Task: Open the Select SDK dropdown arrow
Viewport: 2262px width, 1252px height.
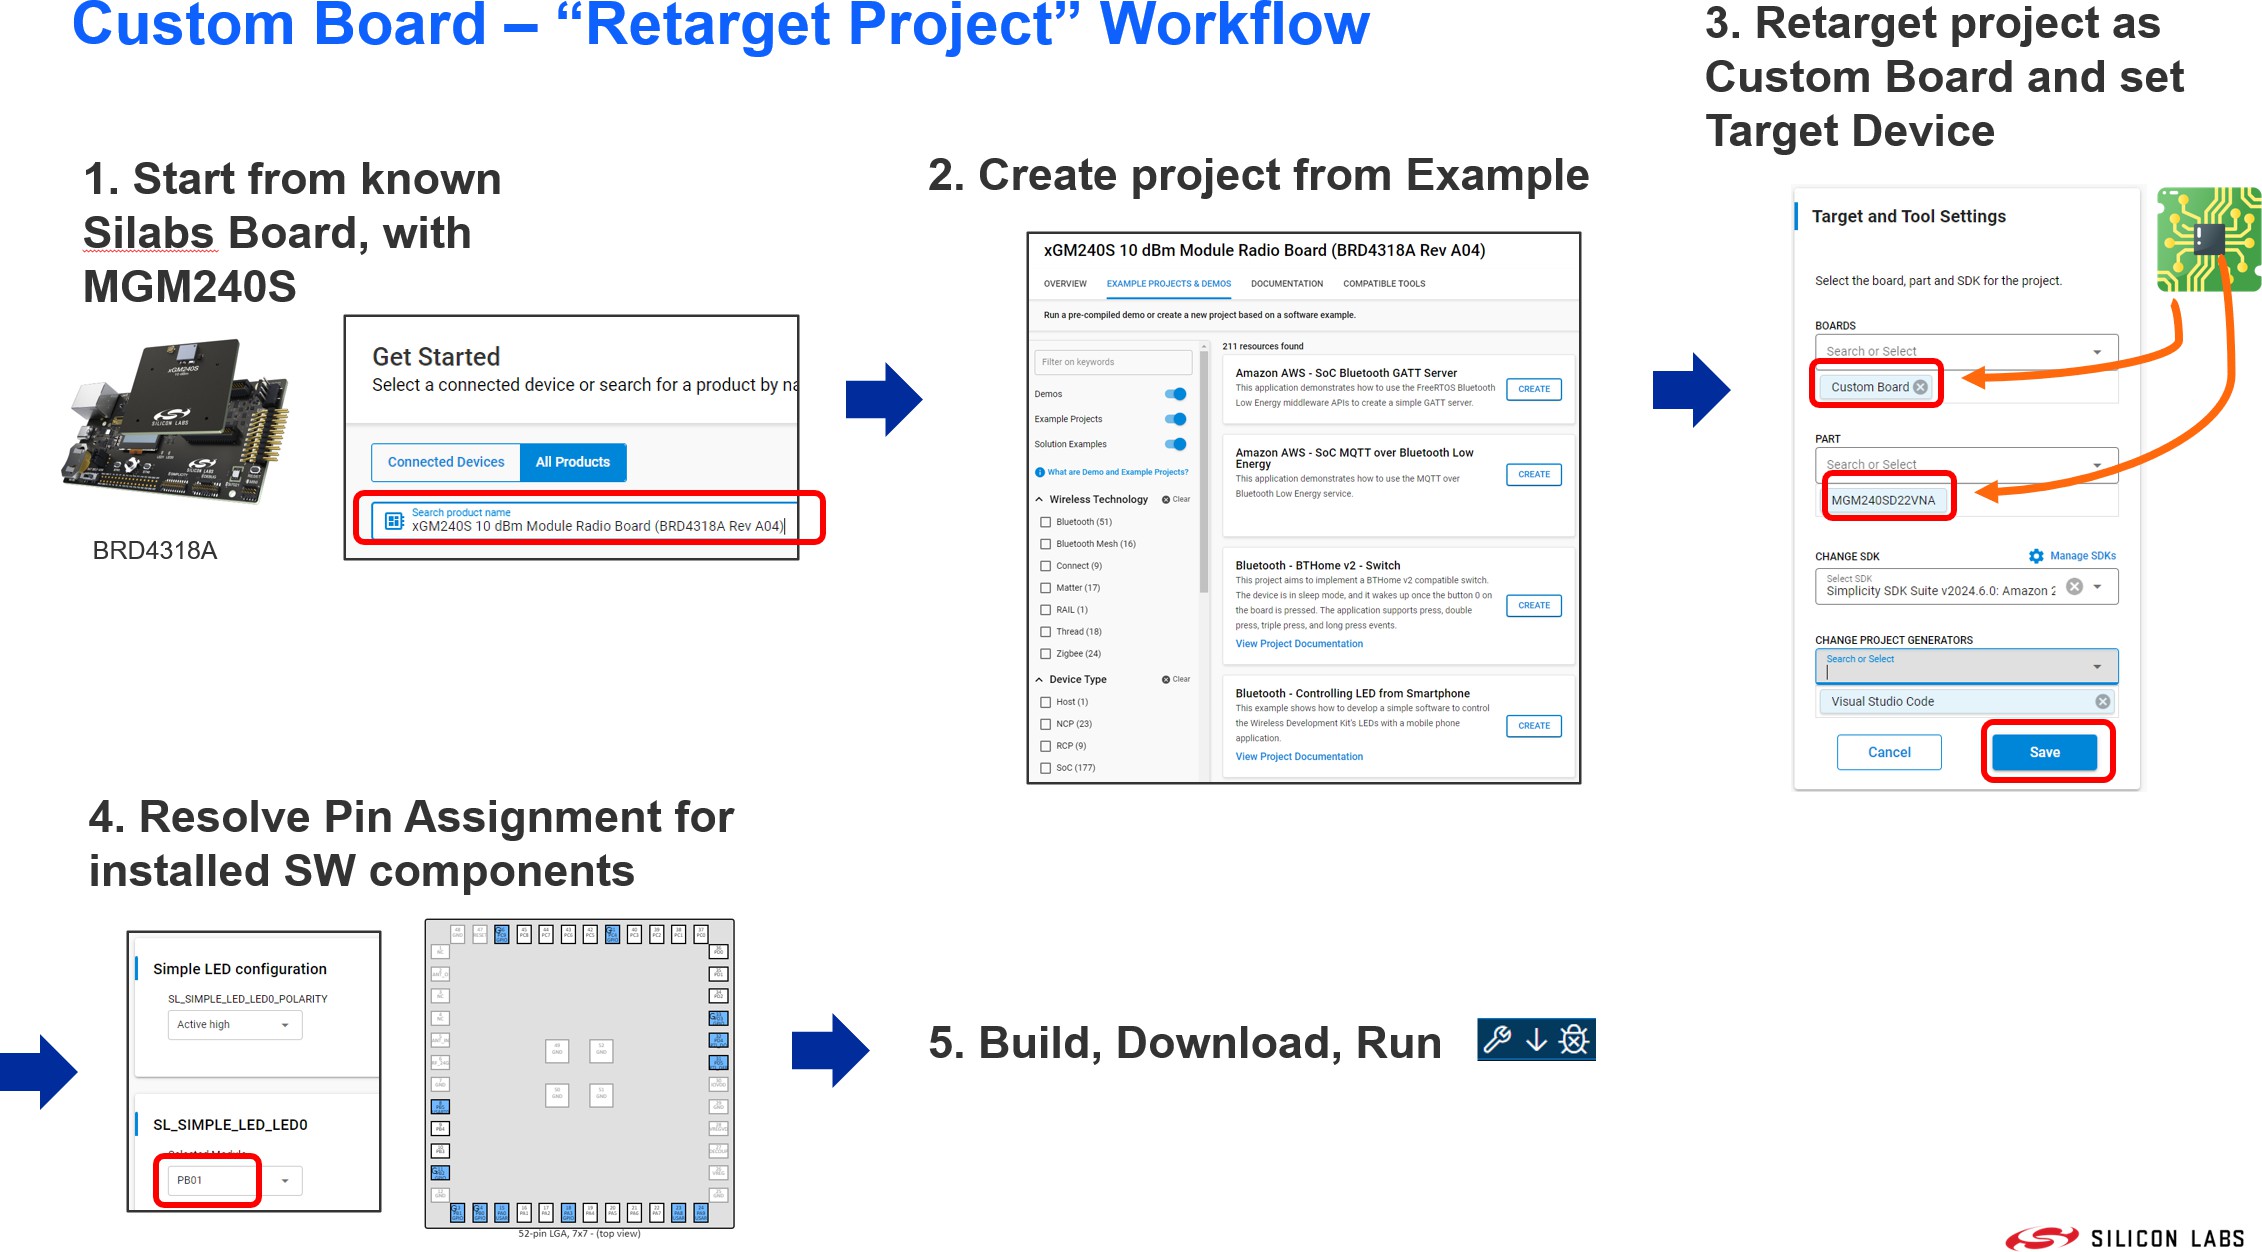Action: coord(2097,587)
